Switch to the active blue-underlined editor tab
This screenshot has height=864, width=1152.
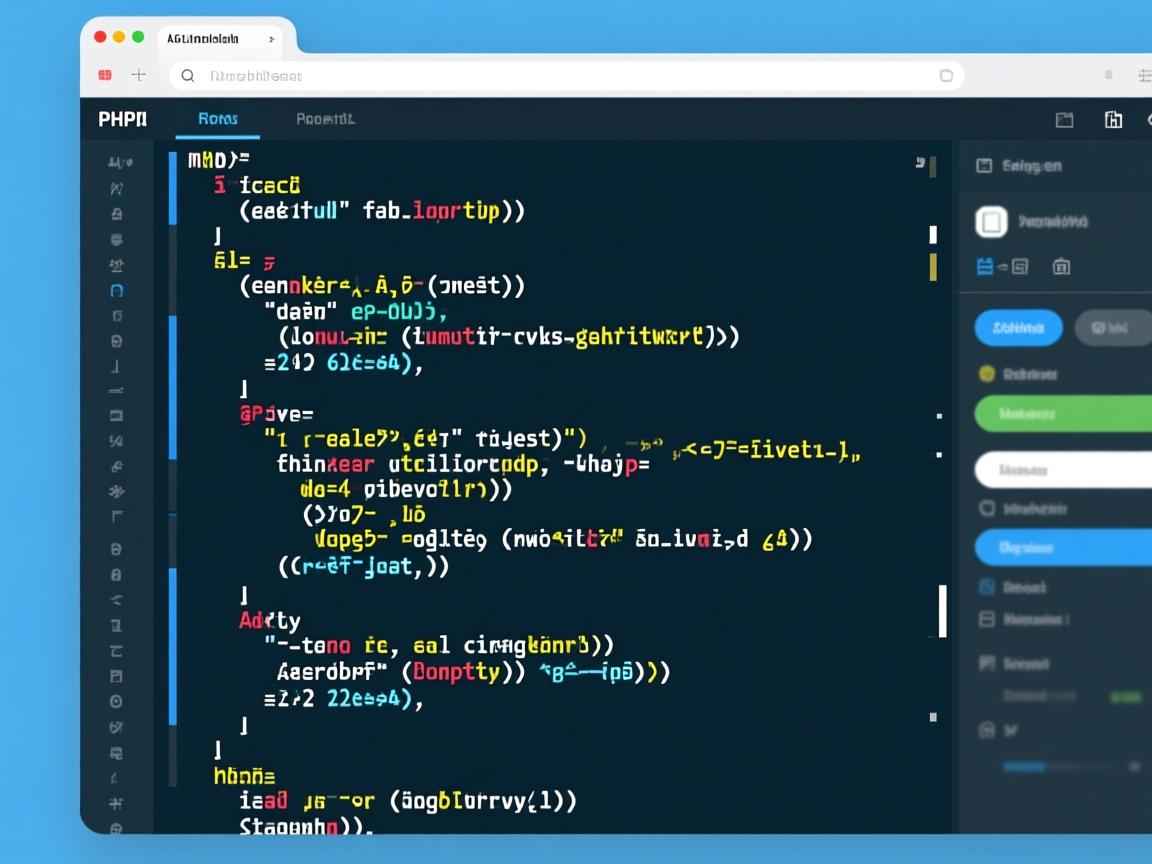click(218, 119)
